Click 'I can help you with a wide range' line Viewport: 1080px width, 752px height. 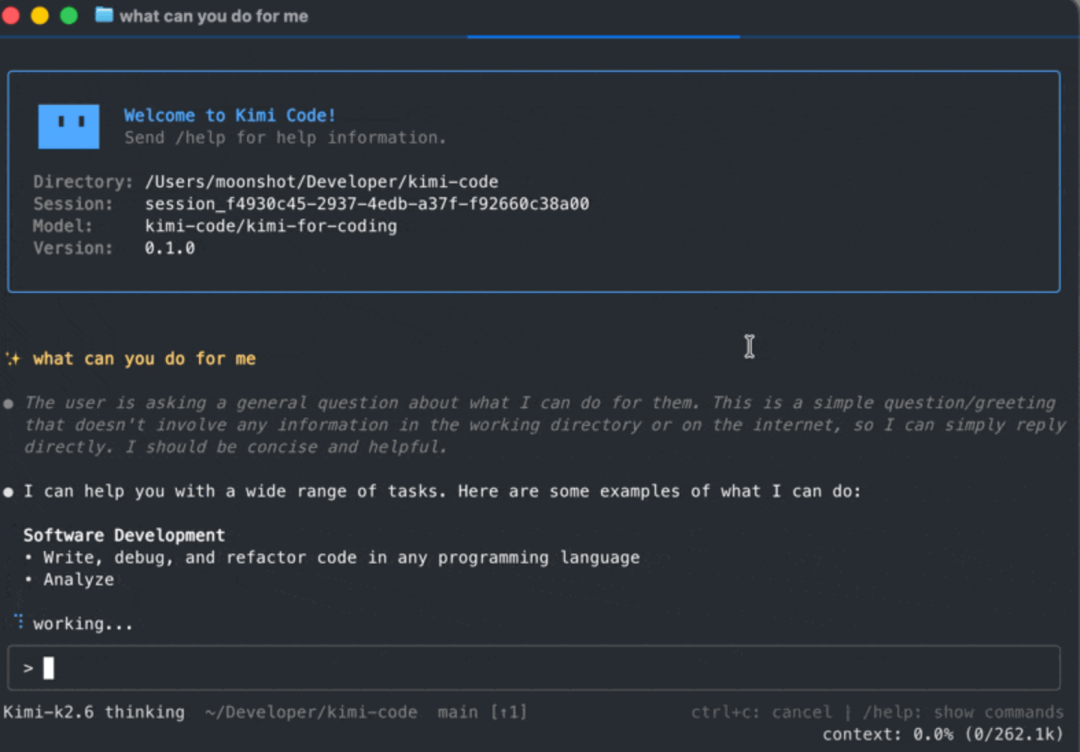[442, 491]
